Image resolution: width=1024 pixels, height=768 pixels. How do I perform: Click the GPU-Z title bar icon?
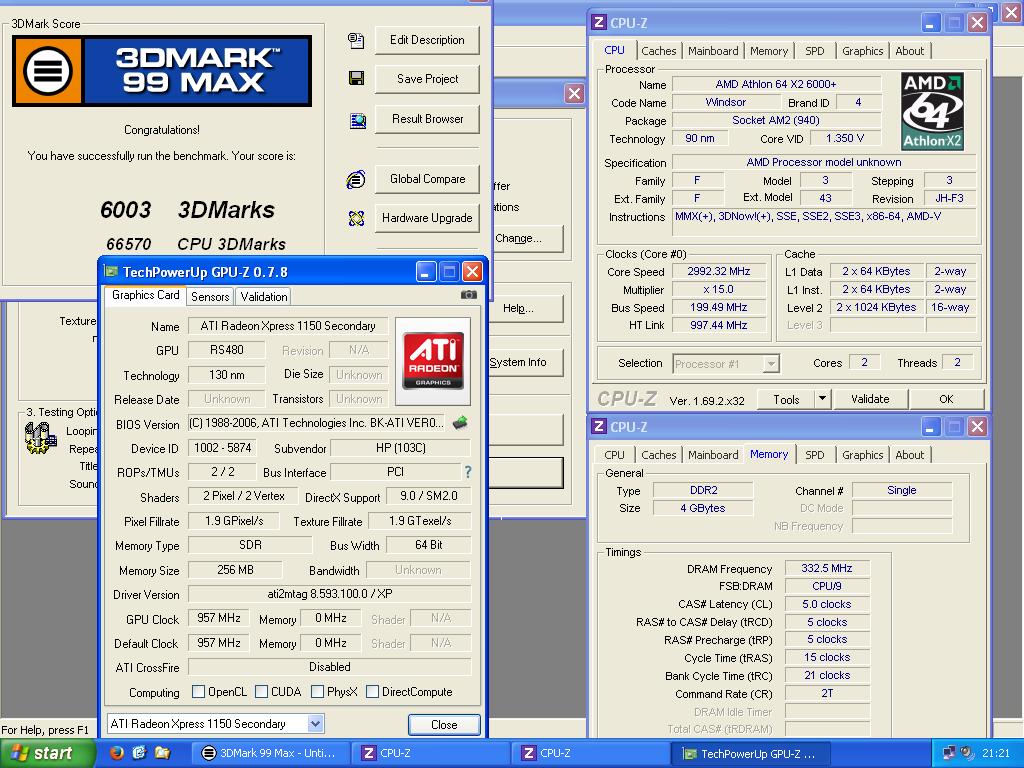click(112, 272)
